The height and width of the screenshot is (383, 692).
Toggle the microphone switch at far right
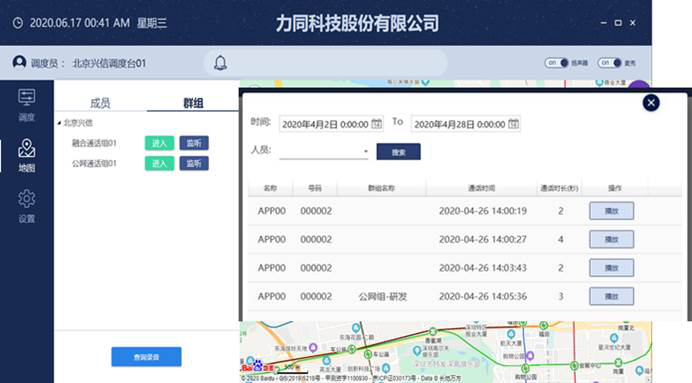(609, 63)
